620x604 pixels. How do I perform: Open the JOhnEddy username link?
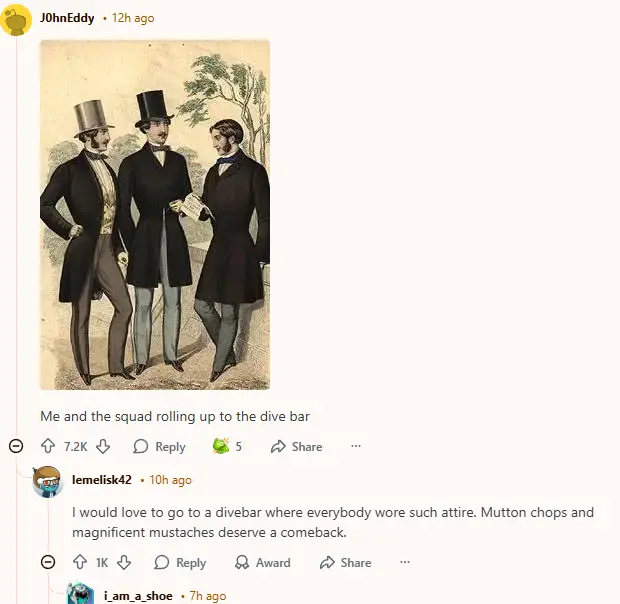tap(67, 18)
